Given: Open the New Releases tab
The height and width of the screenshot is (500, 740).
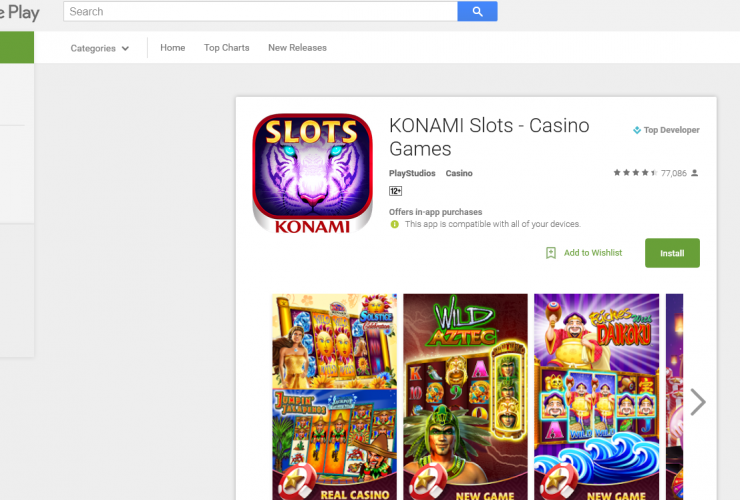Looking at the screenshot, I should 297,48.
